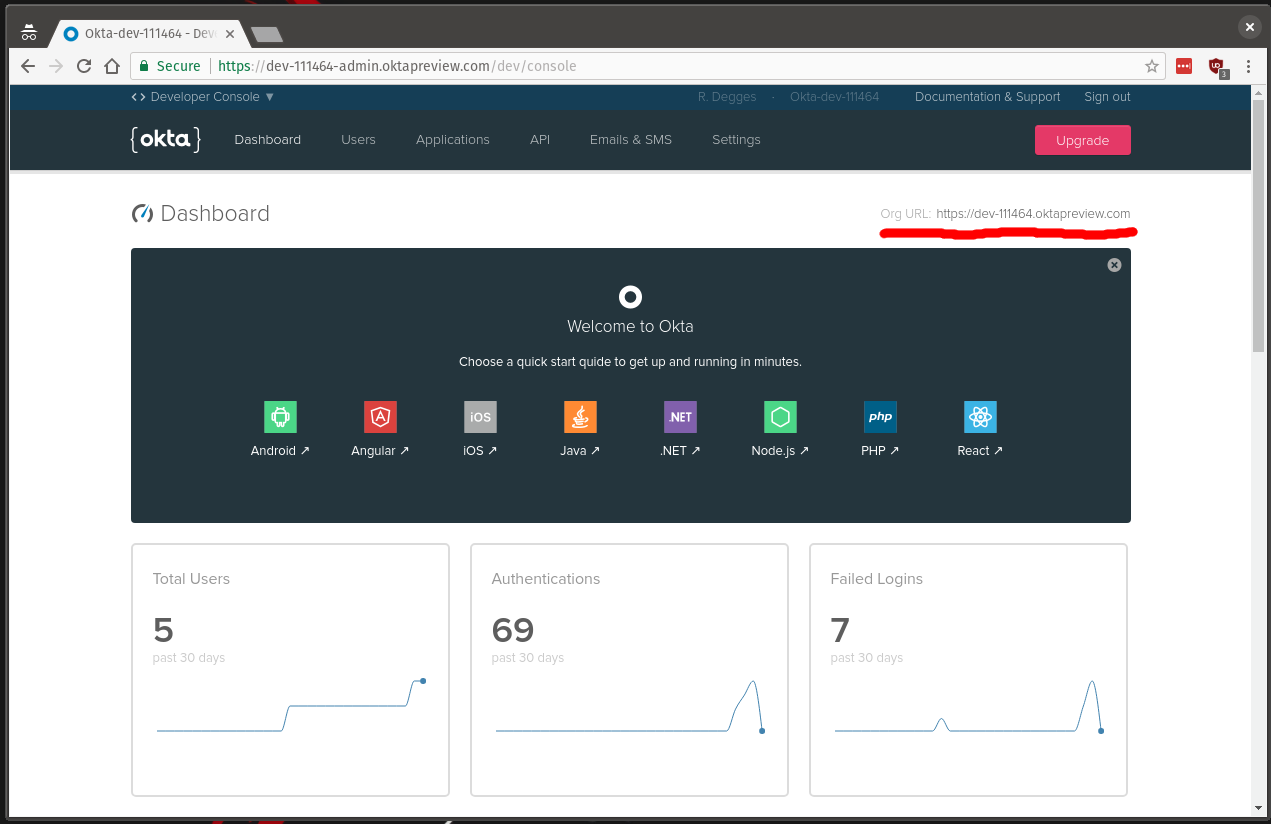The image size is (1271, 824).
Task: Click the Okta logo in header
Action: (x=165, y=139)
